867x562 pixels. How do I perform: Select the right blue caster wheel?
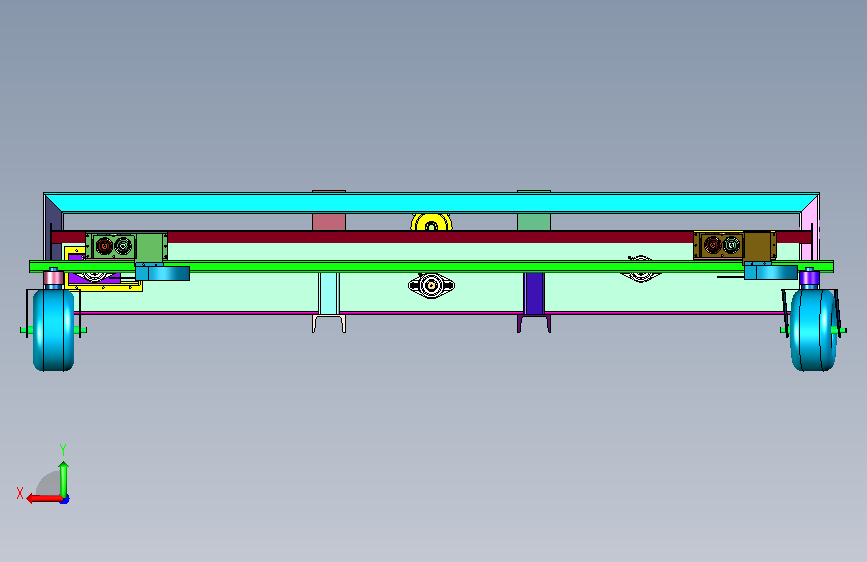click(x=813, y=330)
